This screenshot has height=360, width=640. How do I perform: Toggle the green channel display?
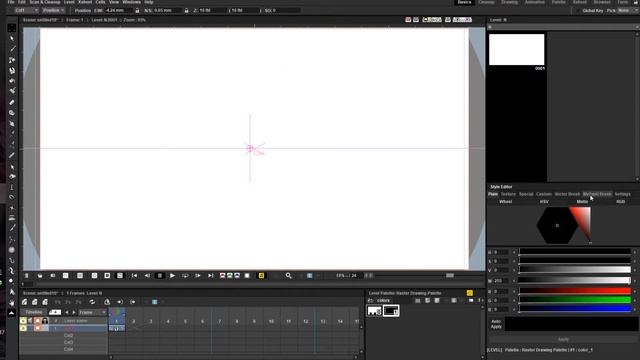pos(230,276)
